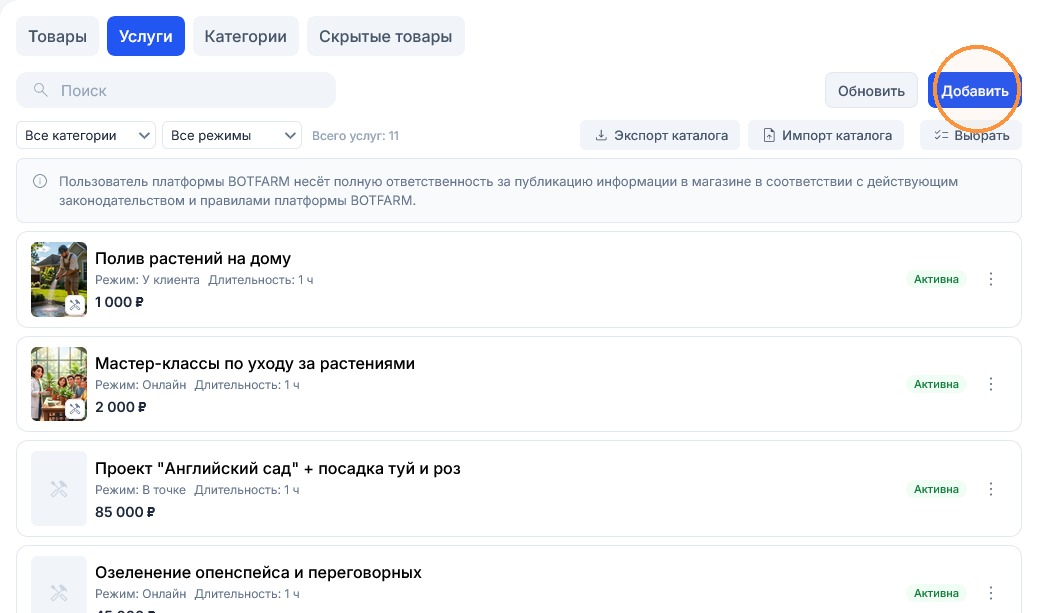Click tools badge on Полив растений thumbnail

(75, 305)
